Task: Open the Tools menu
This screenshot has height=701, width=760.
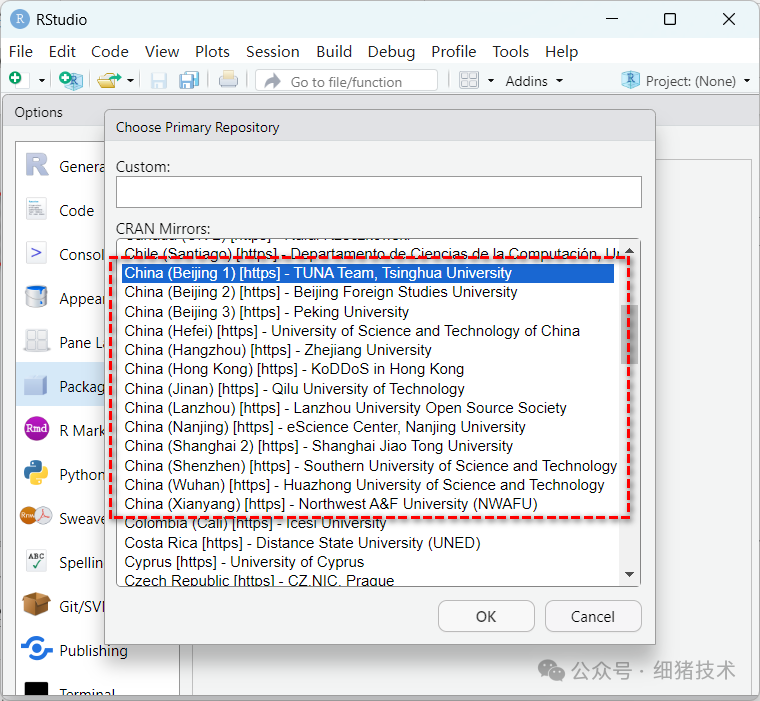Action: click(x=510, y=51)
